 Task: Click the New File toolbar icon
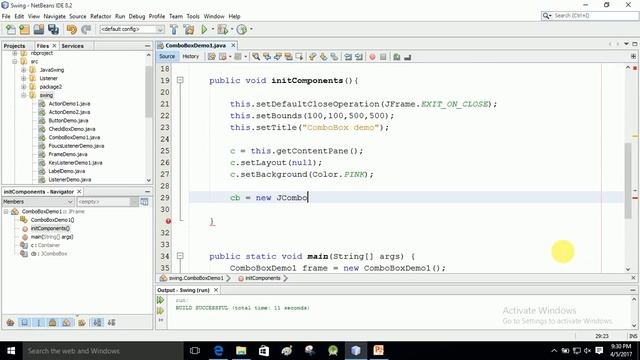11,29
